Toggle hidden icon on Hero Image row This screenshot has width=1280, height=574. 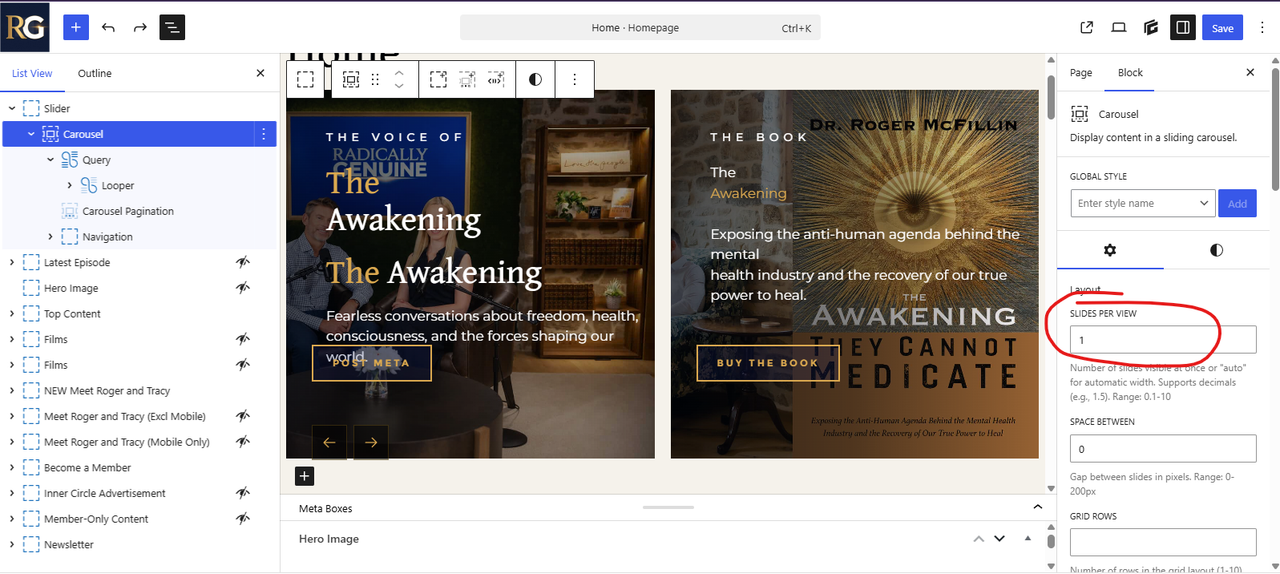point(243,288)
